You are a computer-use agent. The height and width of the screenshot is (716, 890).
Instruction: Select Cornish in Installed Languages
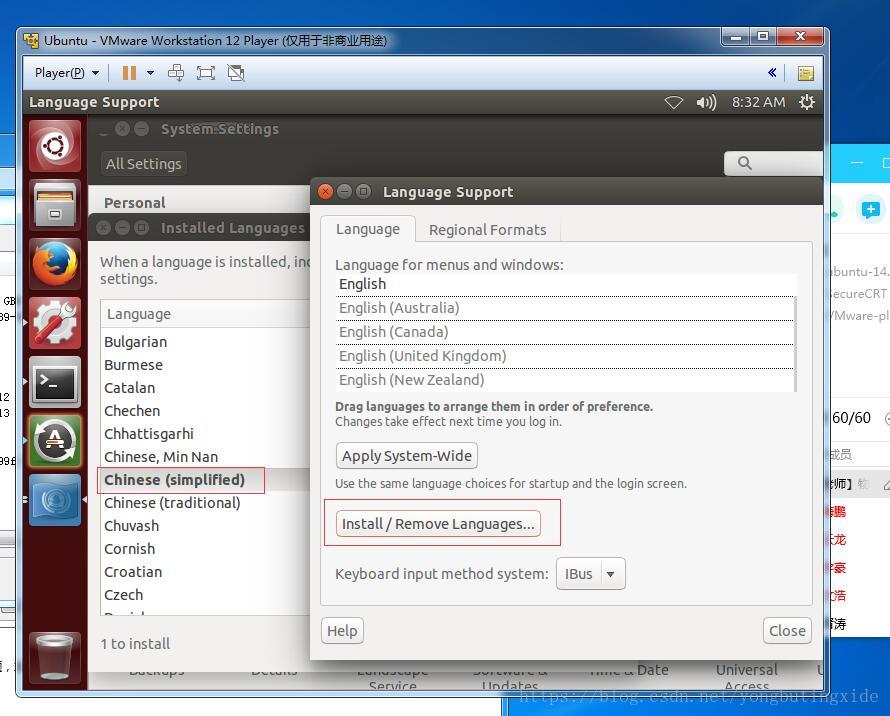coord(205,548)
